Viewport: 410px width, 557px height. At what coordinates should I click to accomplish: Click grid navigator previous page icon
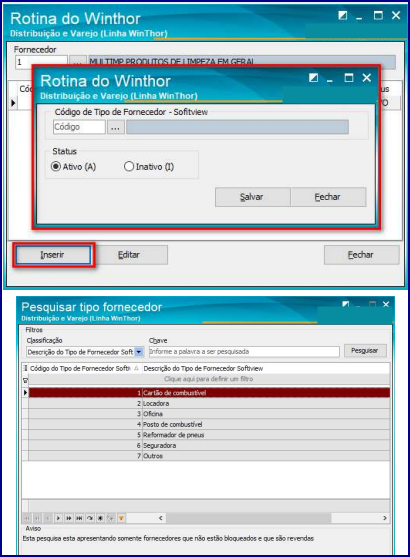click(x=37, y=518)
